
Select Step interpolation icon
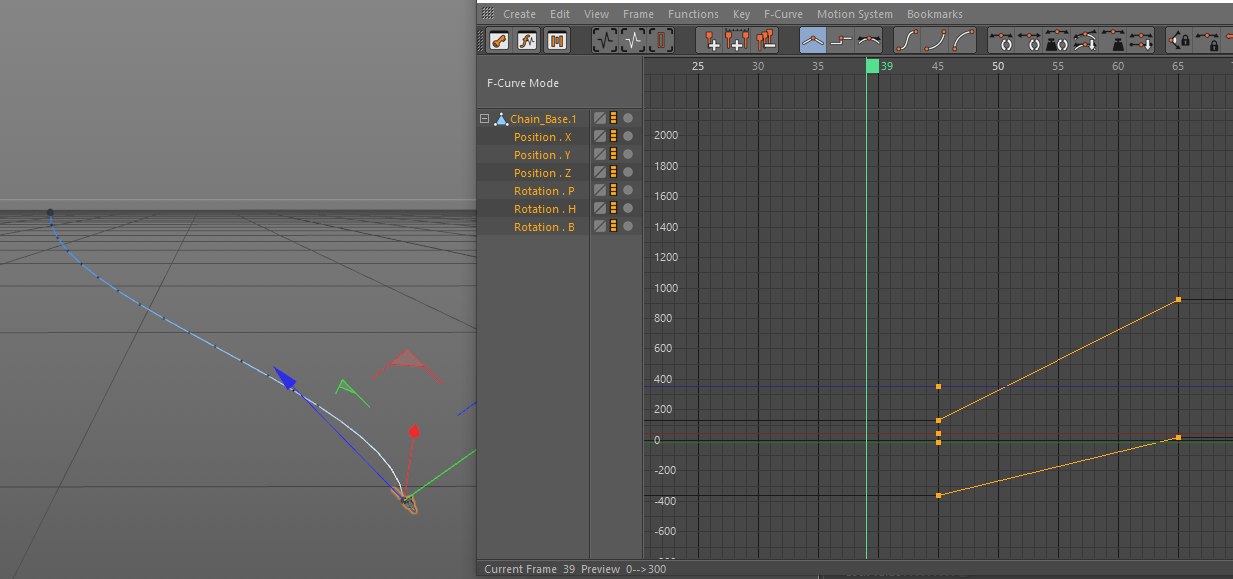(x=841, y=41)
